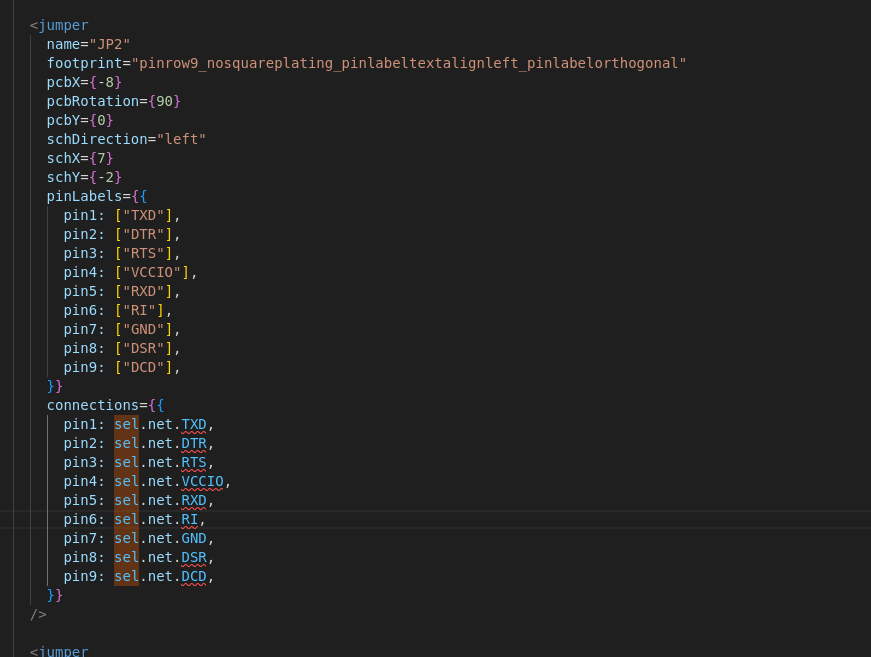This screenshot has height=657, width=871.
Task: Click highlighted sel on connections pin9 line
Action: 127,576
